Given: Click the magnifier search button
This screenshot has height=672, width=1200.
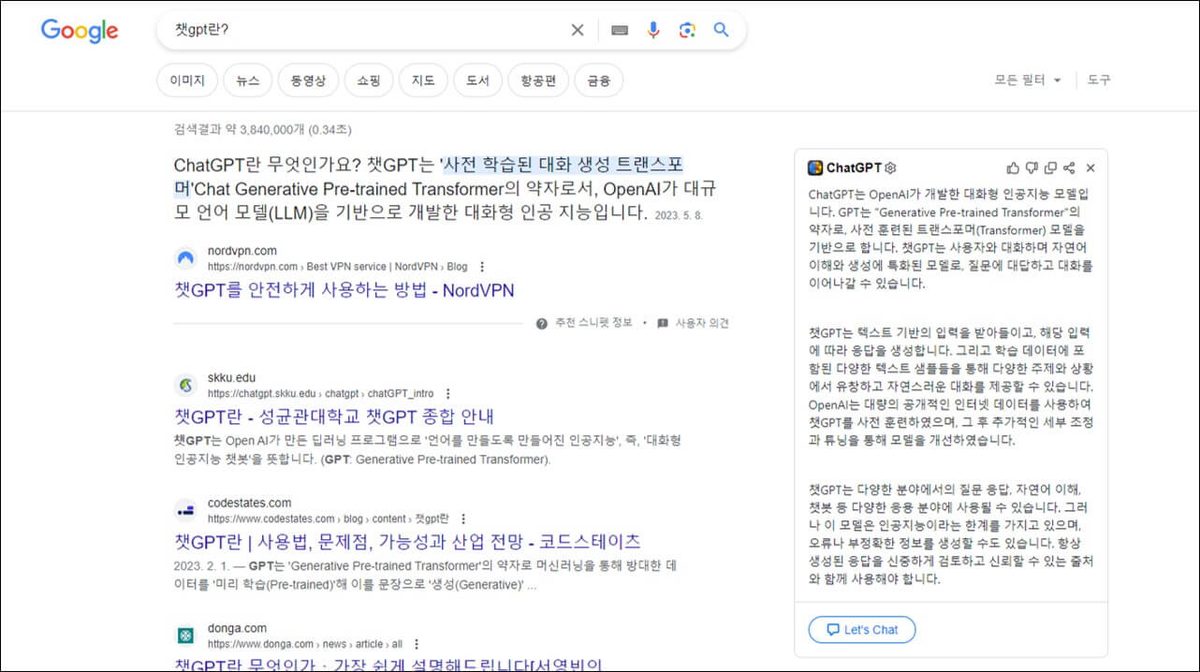Looking at the screenshot, I should point(721,30).
